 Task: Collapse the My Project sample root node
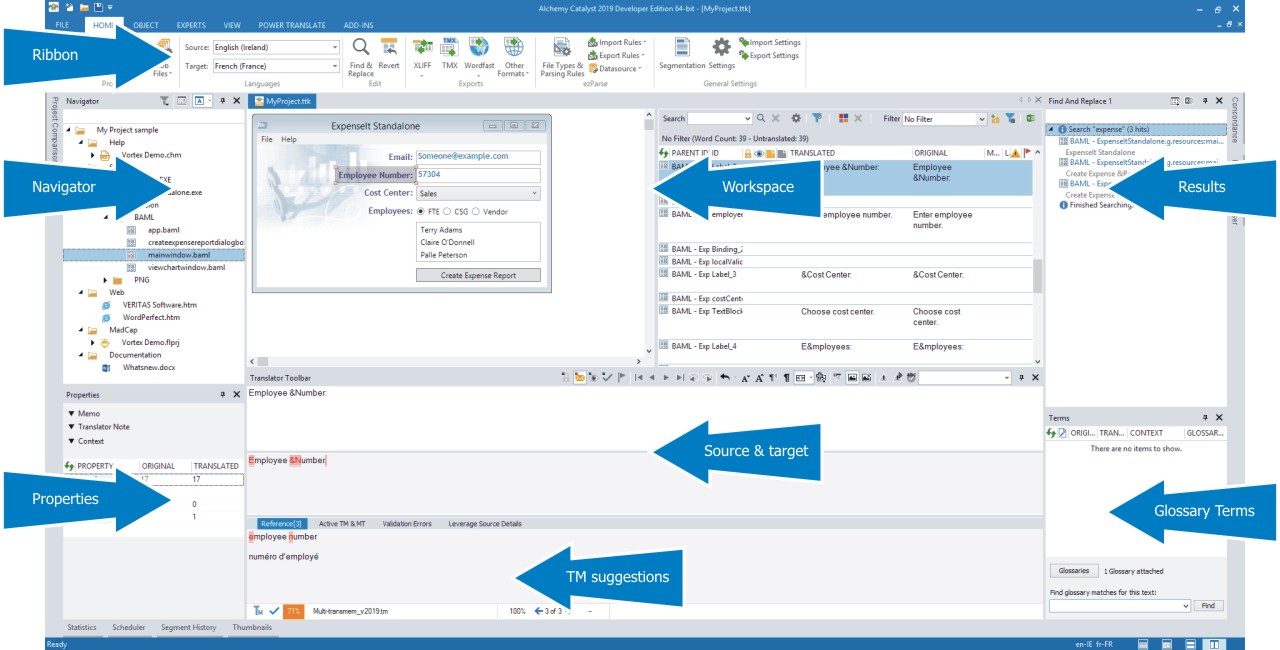(x=69, y=130)
